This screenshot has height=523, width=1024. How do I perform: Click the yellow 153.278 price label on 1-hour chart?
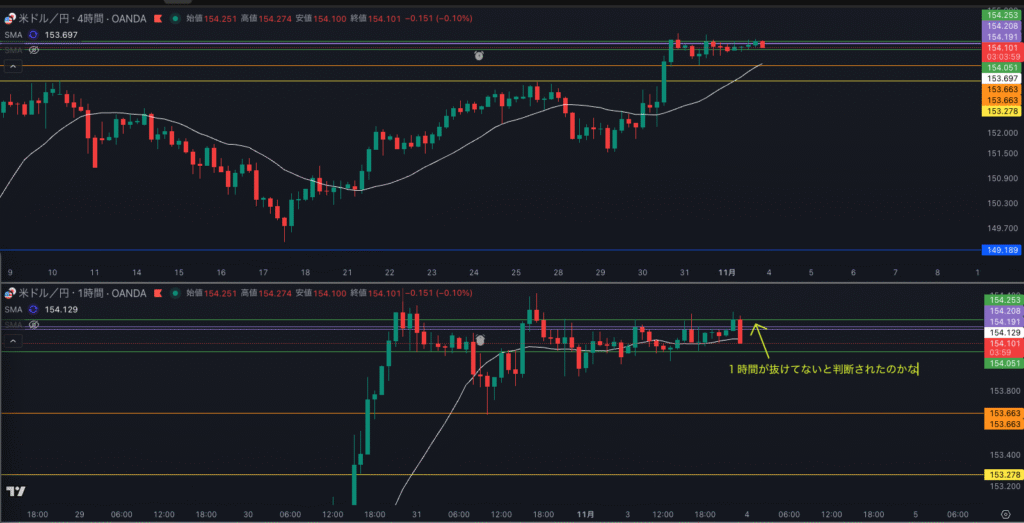tap(1002, 474)
